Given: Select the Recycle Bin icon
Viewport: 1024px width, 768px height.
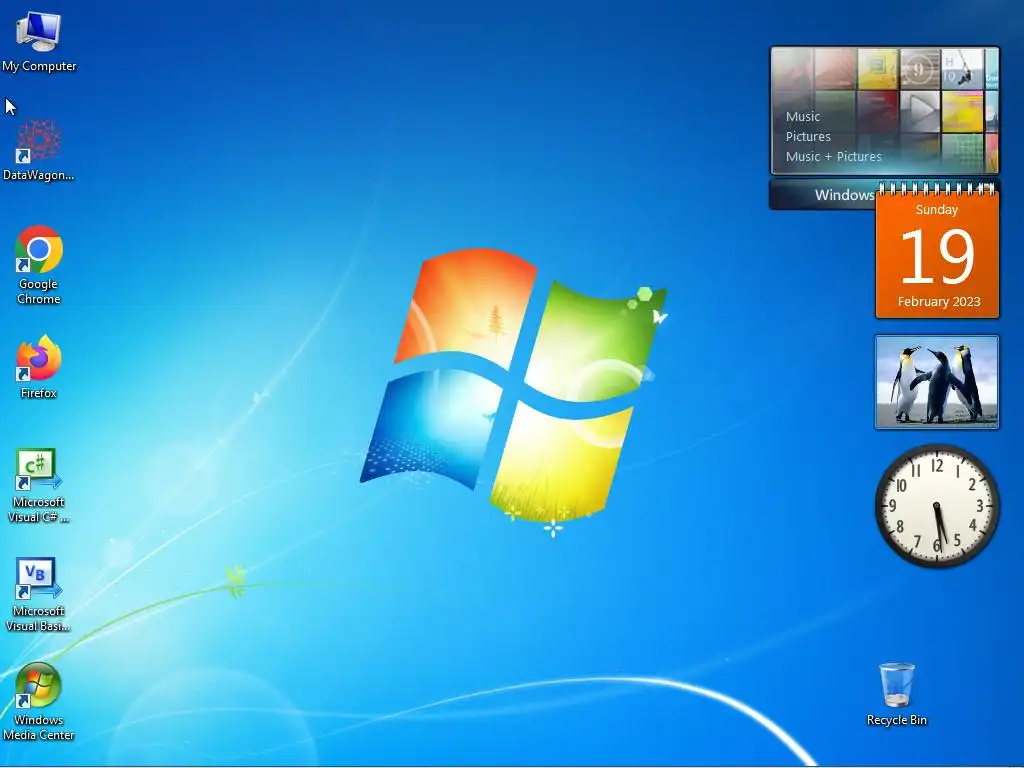Looking at the screenshot, I should [897, 694].
